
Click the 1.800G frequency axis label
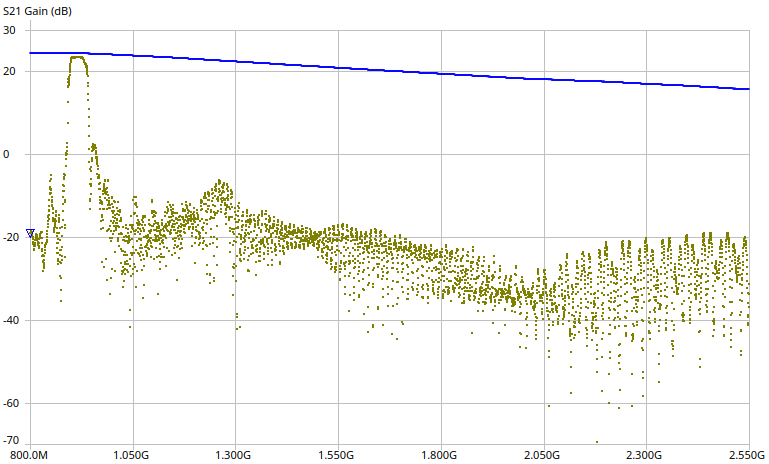439,455
